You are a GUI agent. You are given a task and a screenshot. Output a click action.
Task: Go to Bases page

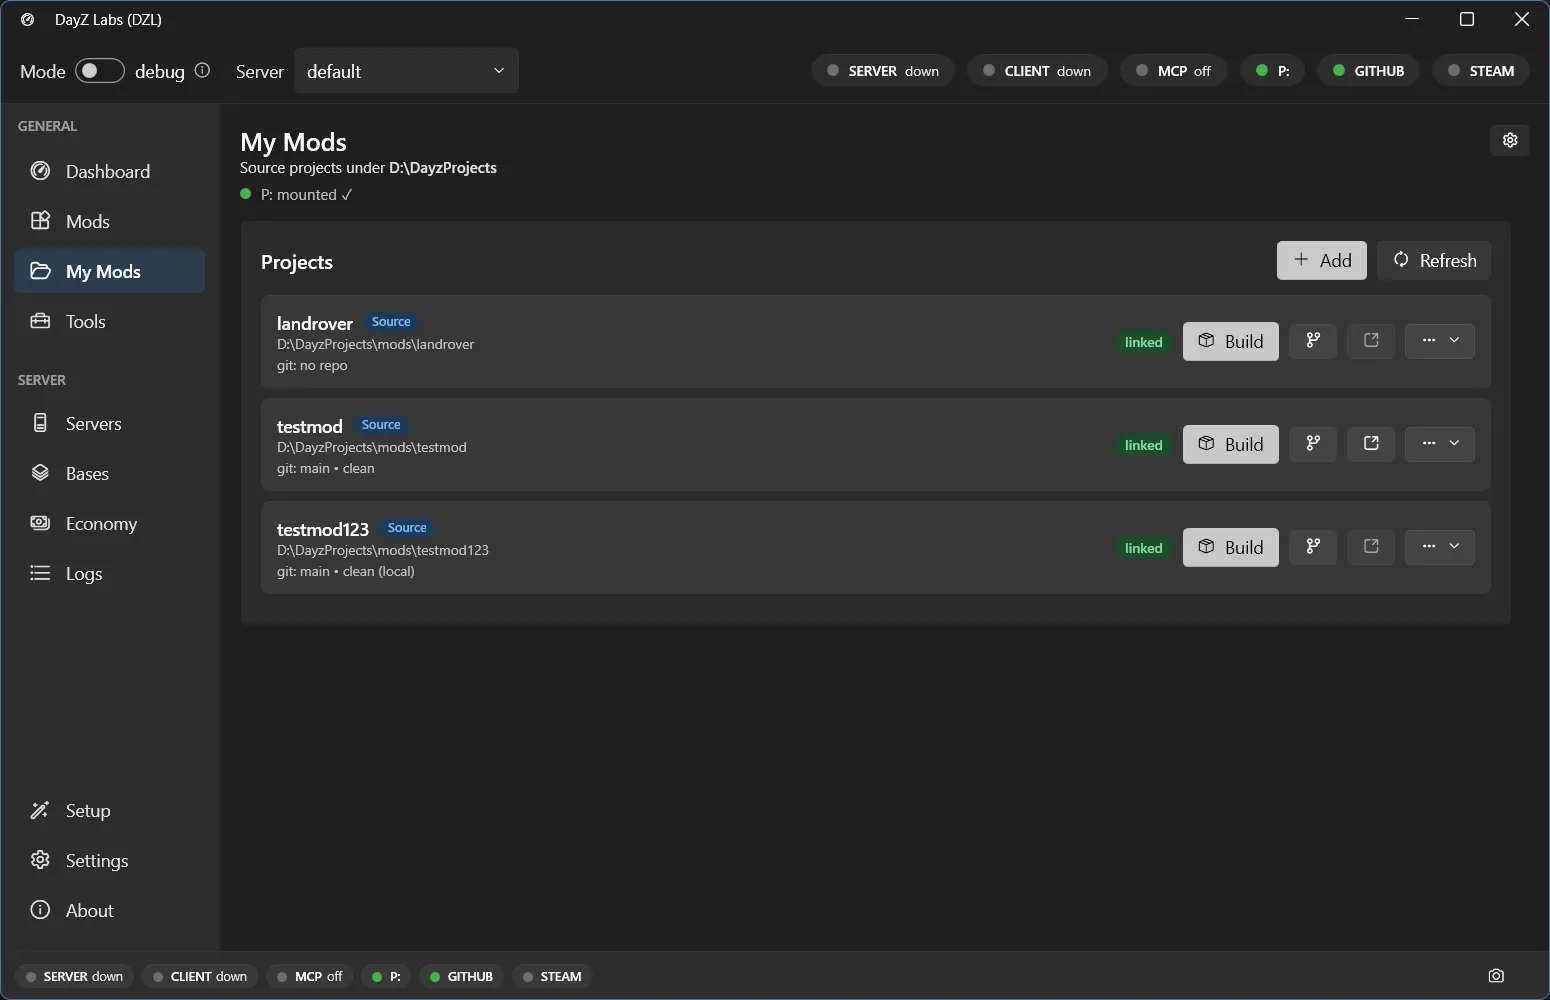[109, 473]
